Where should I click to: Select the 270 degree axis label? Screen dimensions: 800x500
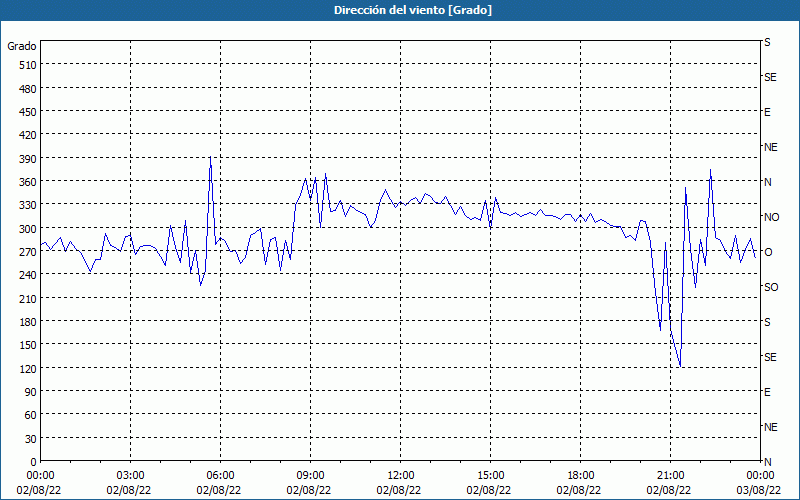point(27,252)
